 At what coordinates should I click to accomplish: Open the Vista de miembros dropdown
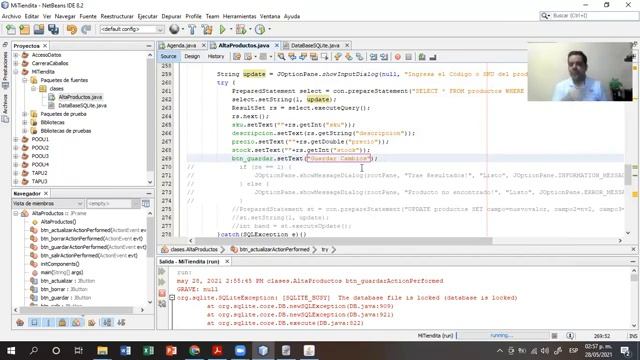pos(48,203)
